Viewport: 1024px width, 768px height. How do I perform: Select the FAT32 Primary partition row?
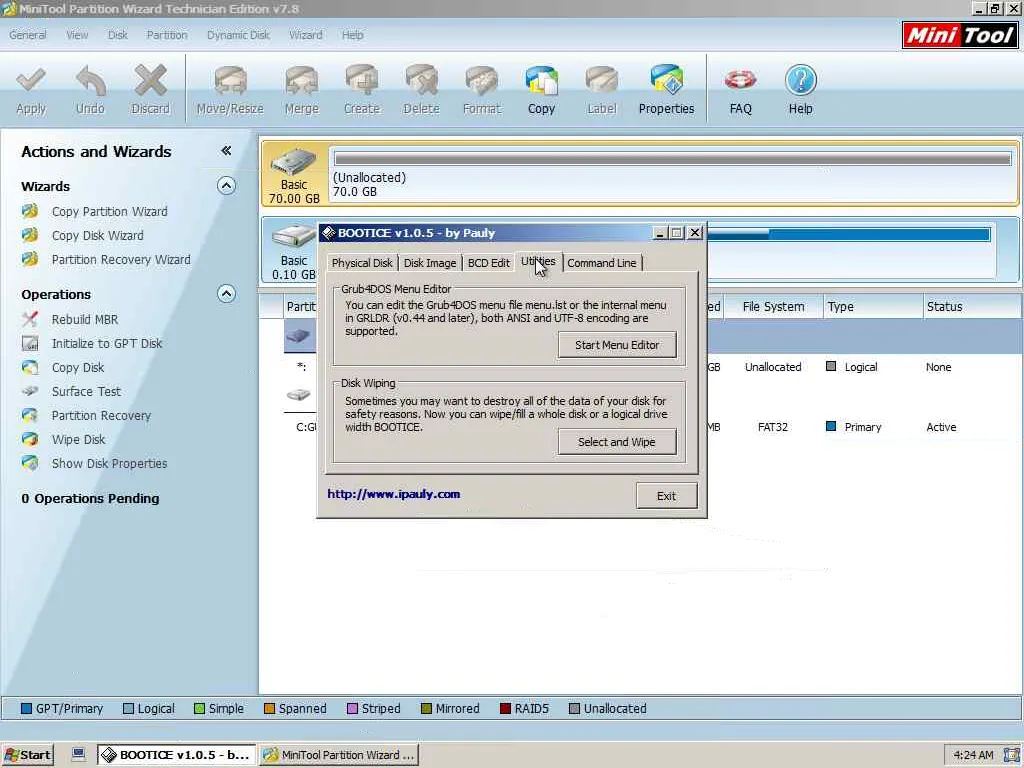tap(653, 427)
